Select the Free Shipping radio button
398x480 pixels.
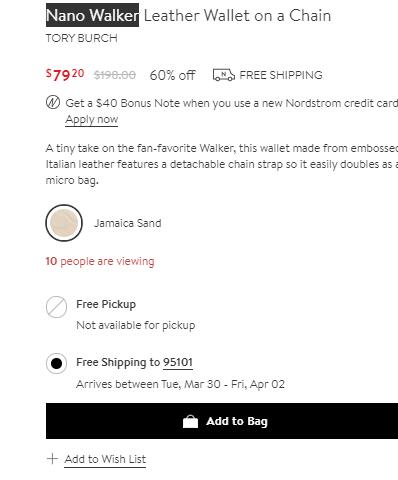[x=56, y=363]
